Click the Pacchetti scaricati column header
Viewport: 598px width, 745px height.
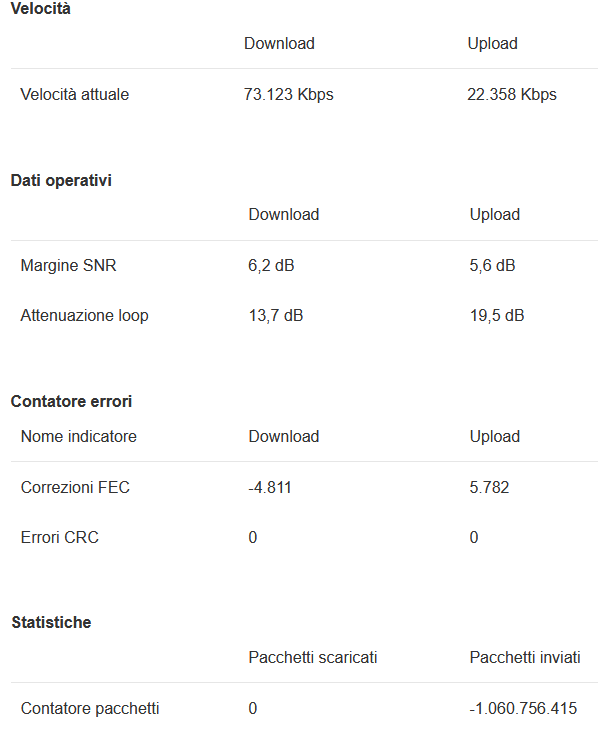(313, 658)
